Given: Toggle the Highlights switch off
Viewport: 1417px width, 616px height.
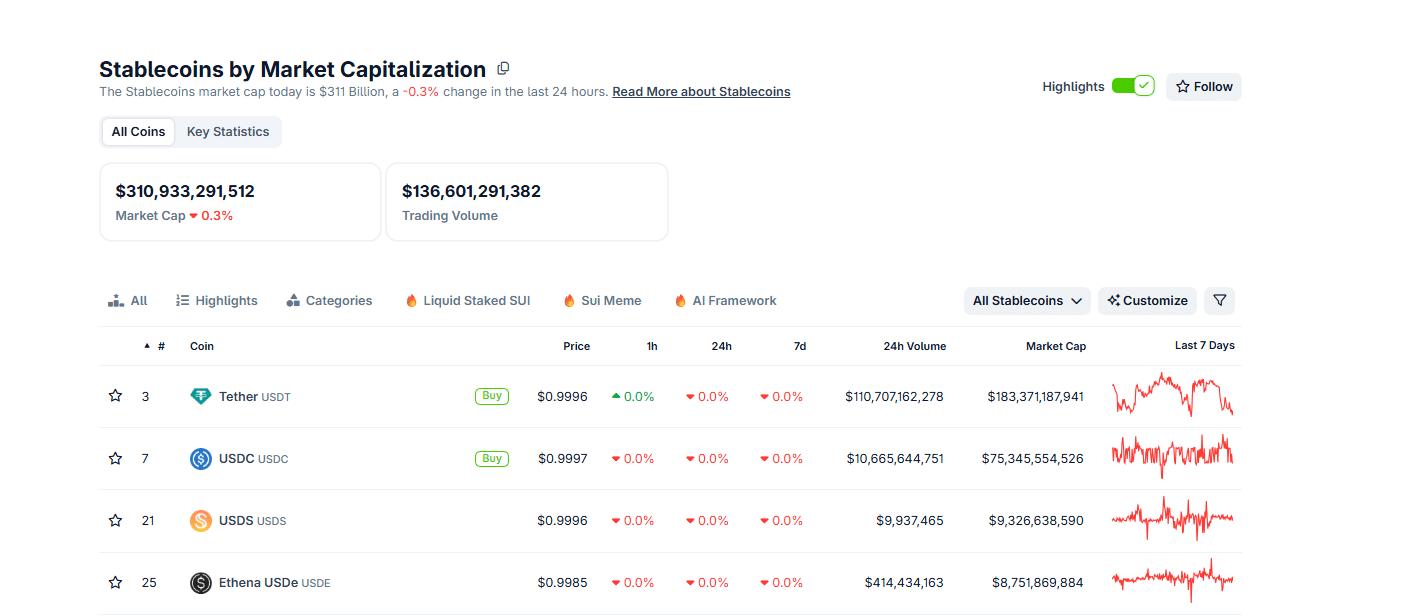Looking at the screenshot, I should point(1133,87).
